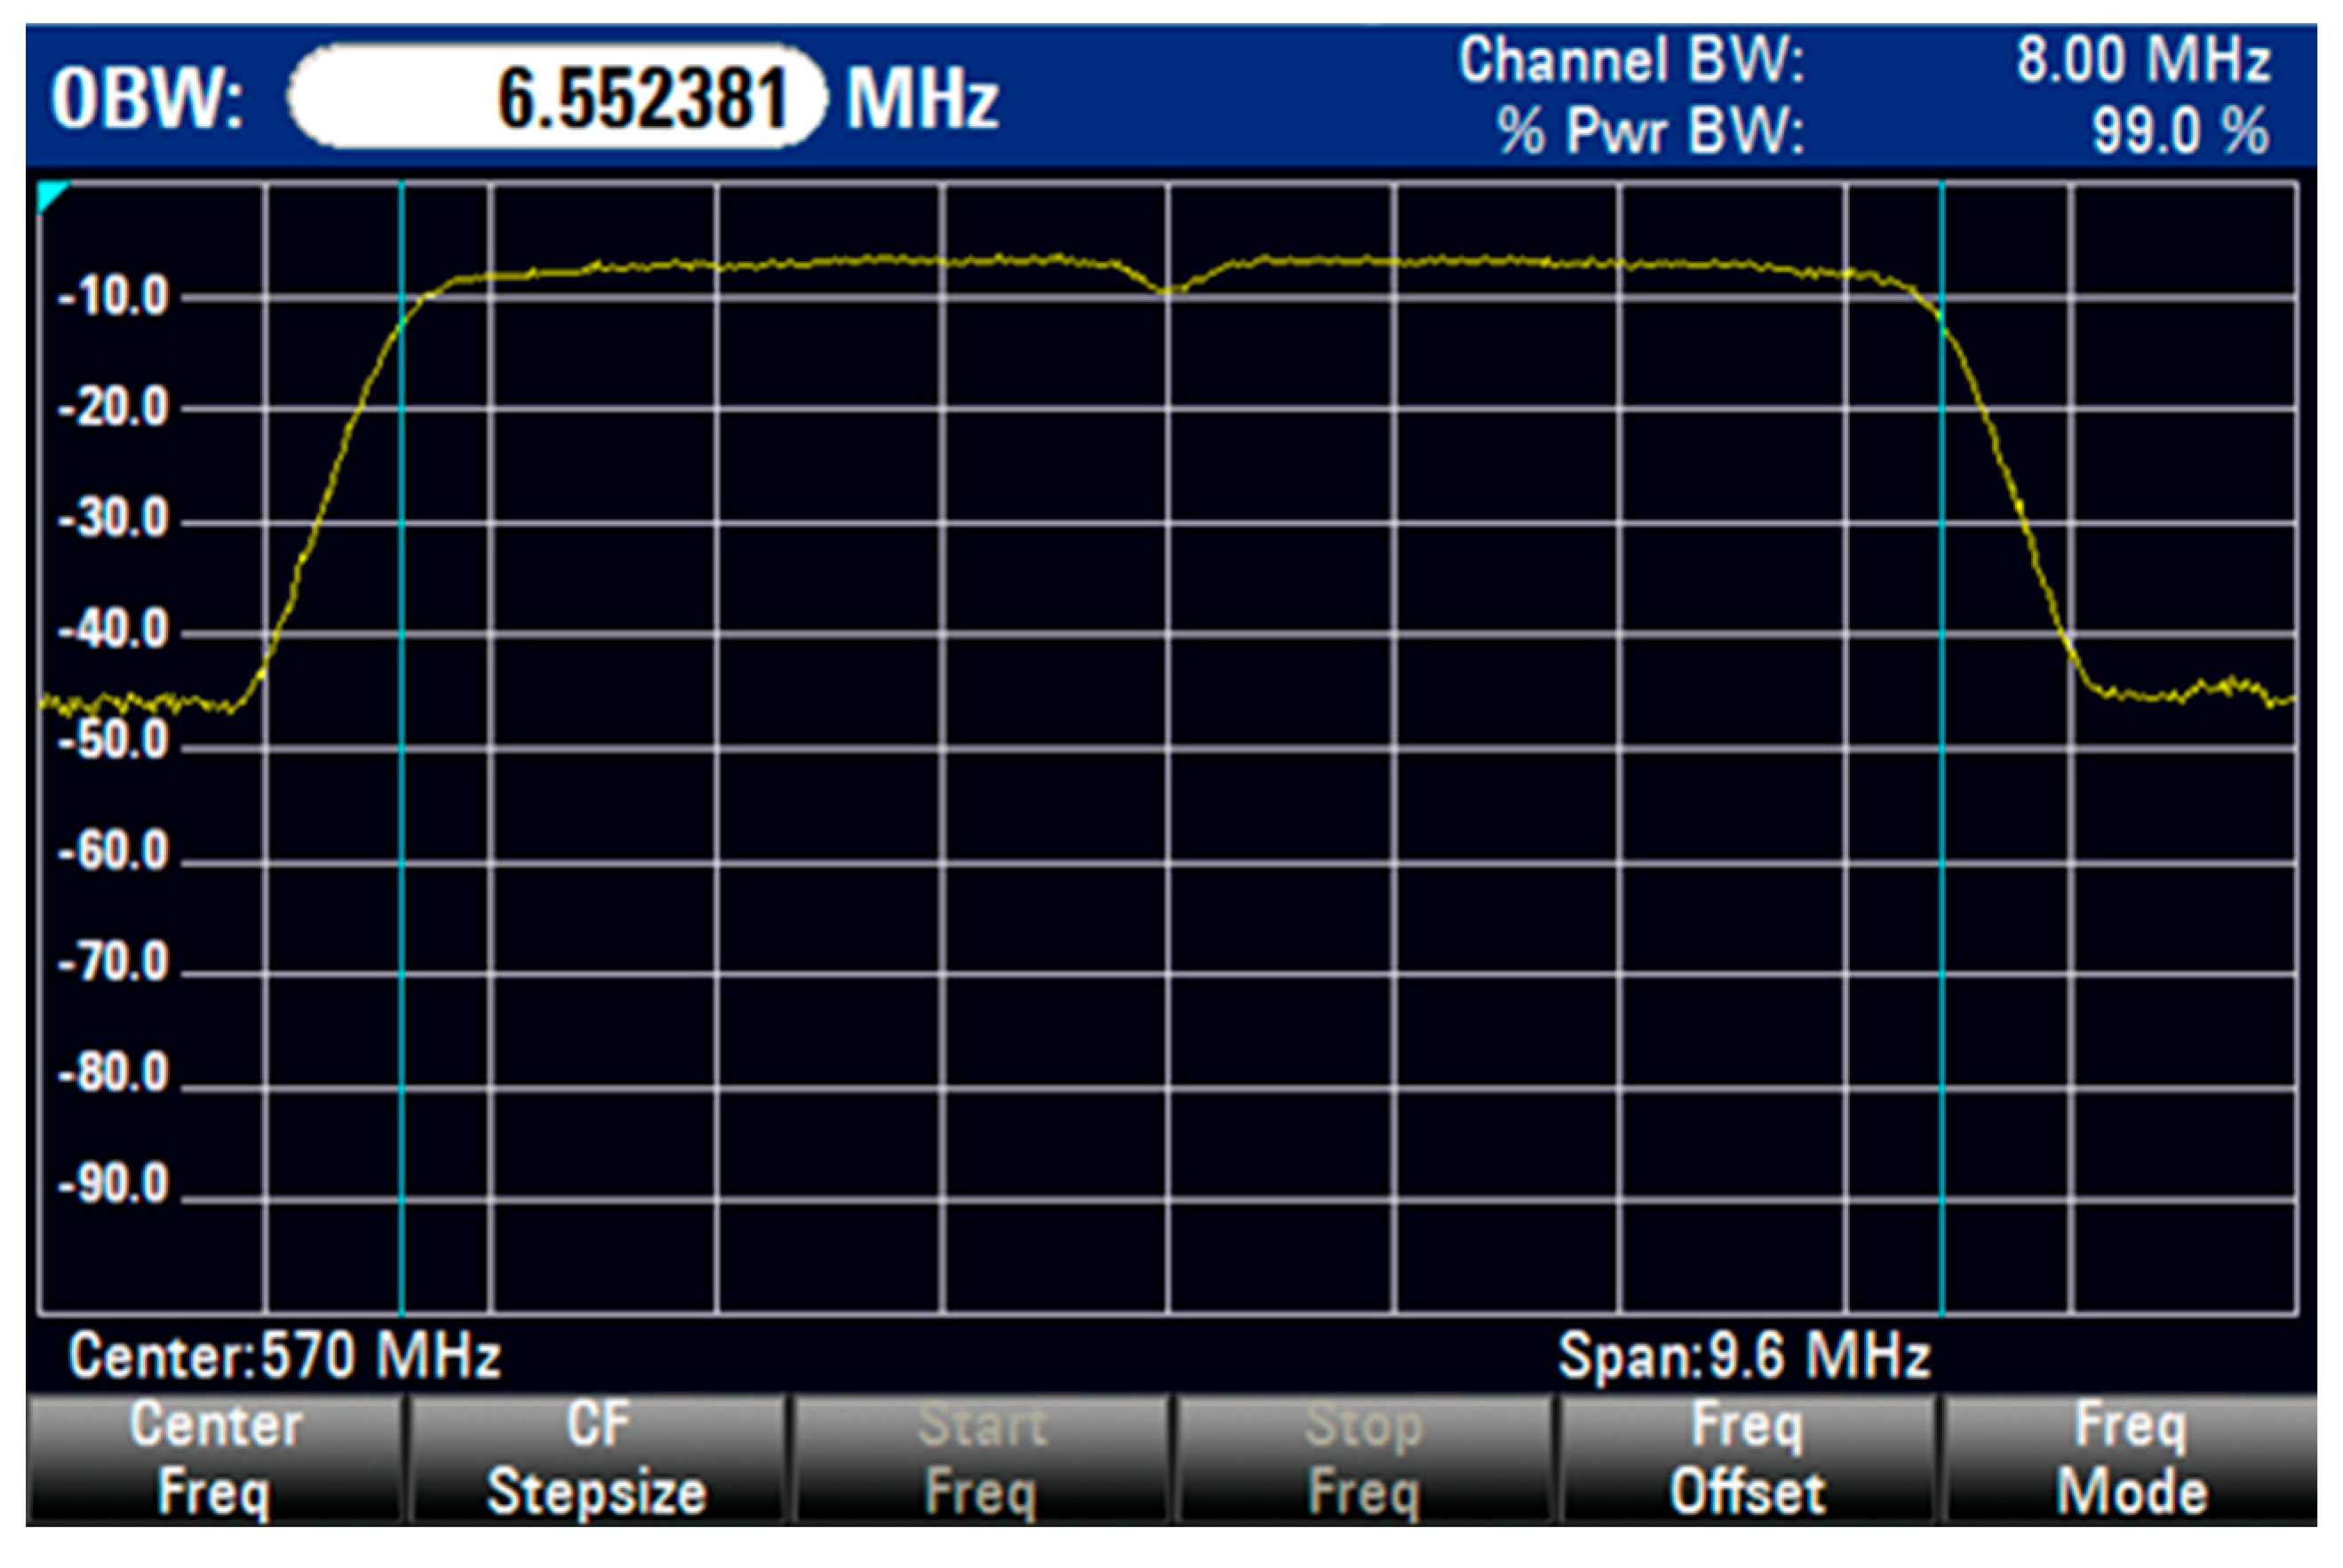The width and height of the screenshot is (2343, 1568).
Task: Click the MHz unit beside OBW value
Action: [922, 99]
